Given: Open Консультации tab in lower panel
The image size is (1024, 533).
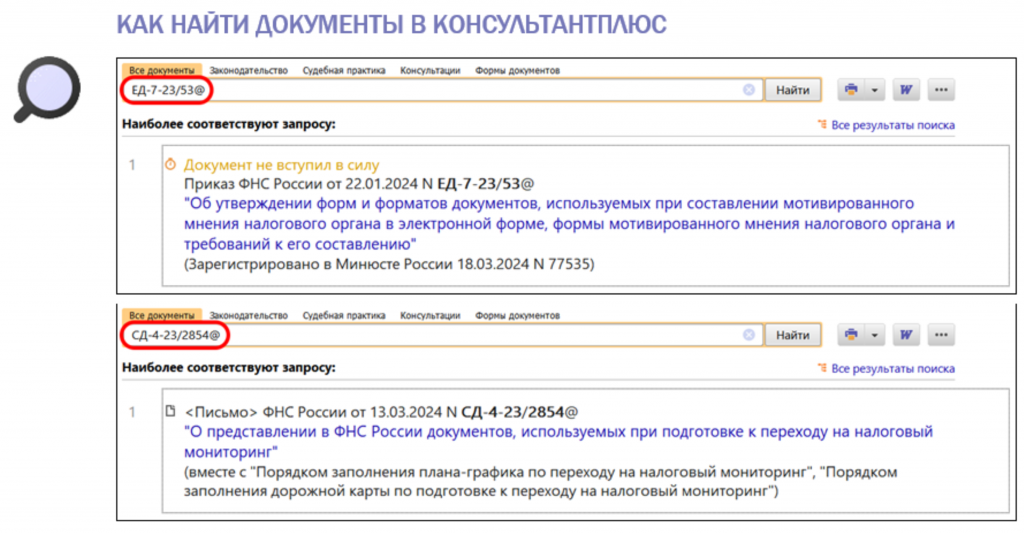Looking at the screenshot, I should [430, 315].
